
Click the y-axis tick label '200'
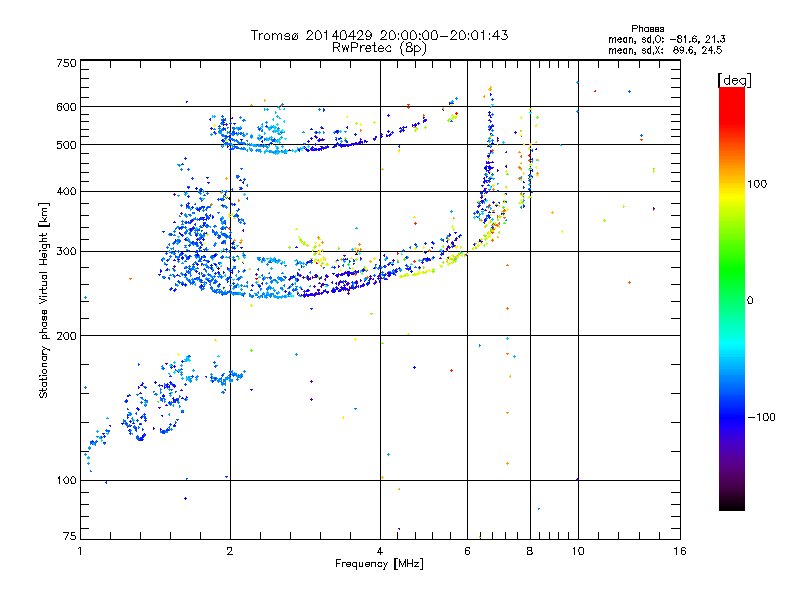coord(66,336)
